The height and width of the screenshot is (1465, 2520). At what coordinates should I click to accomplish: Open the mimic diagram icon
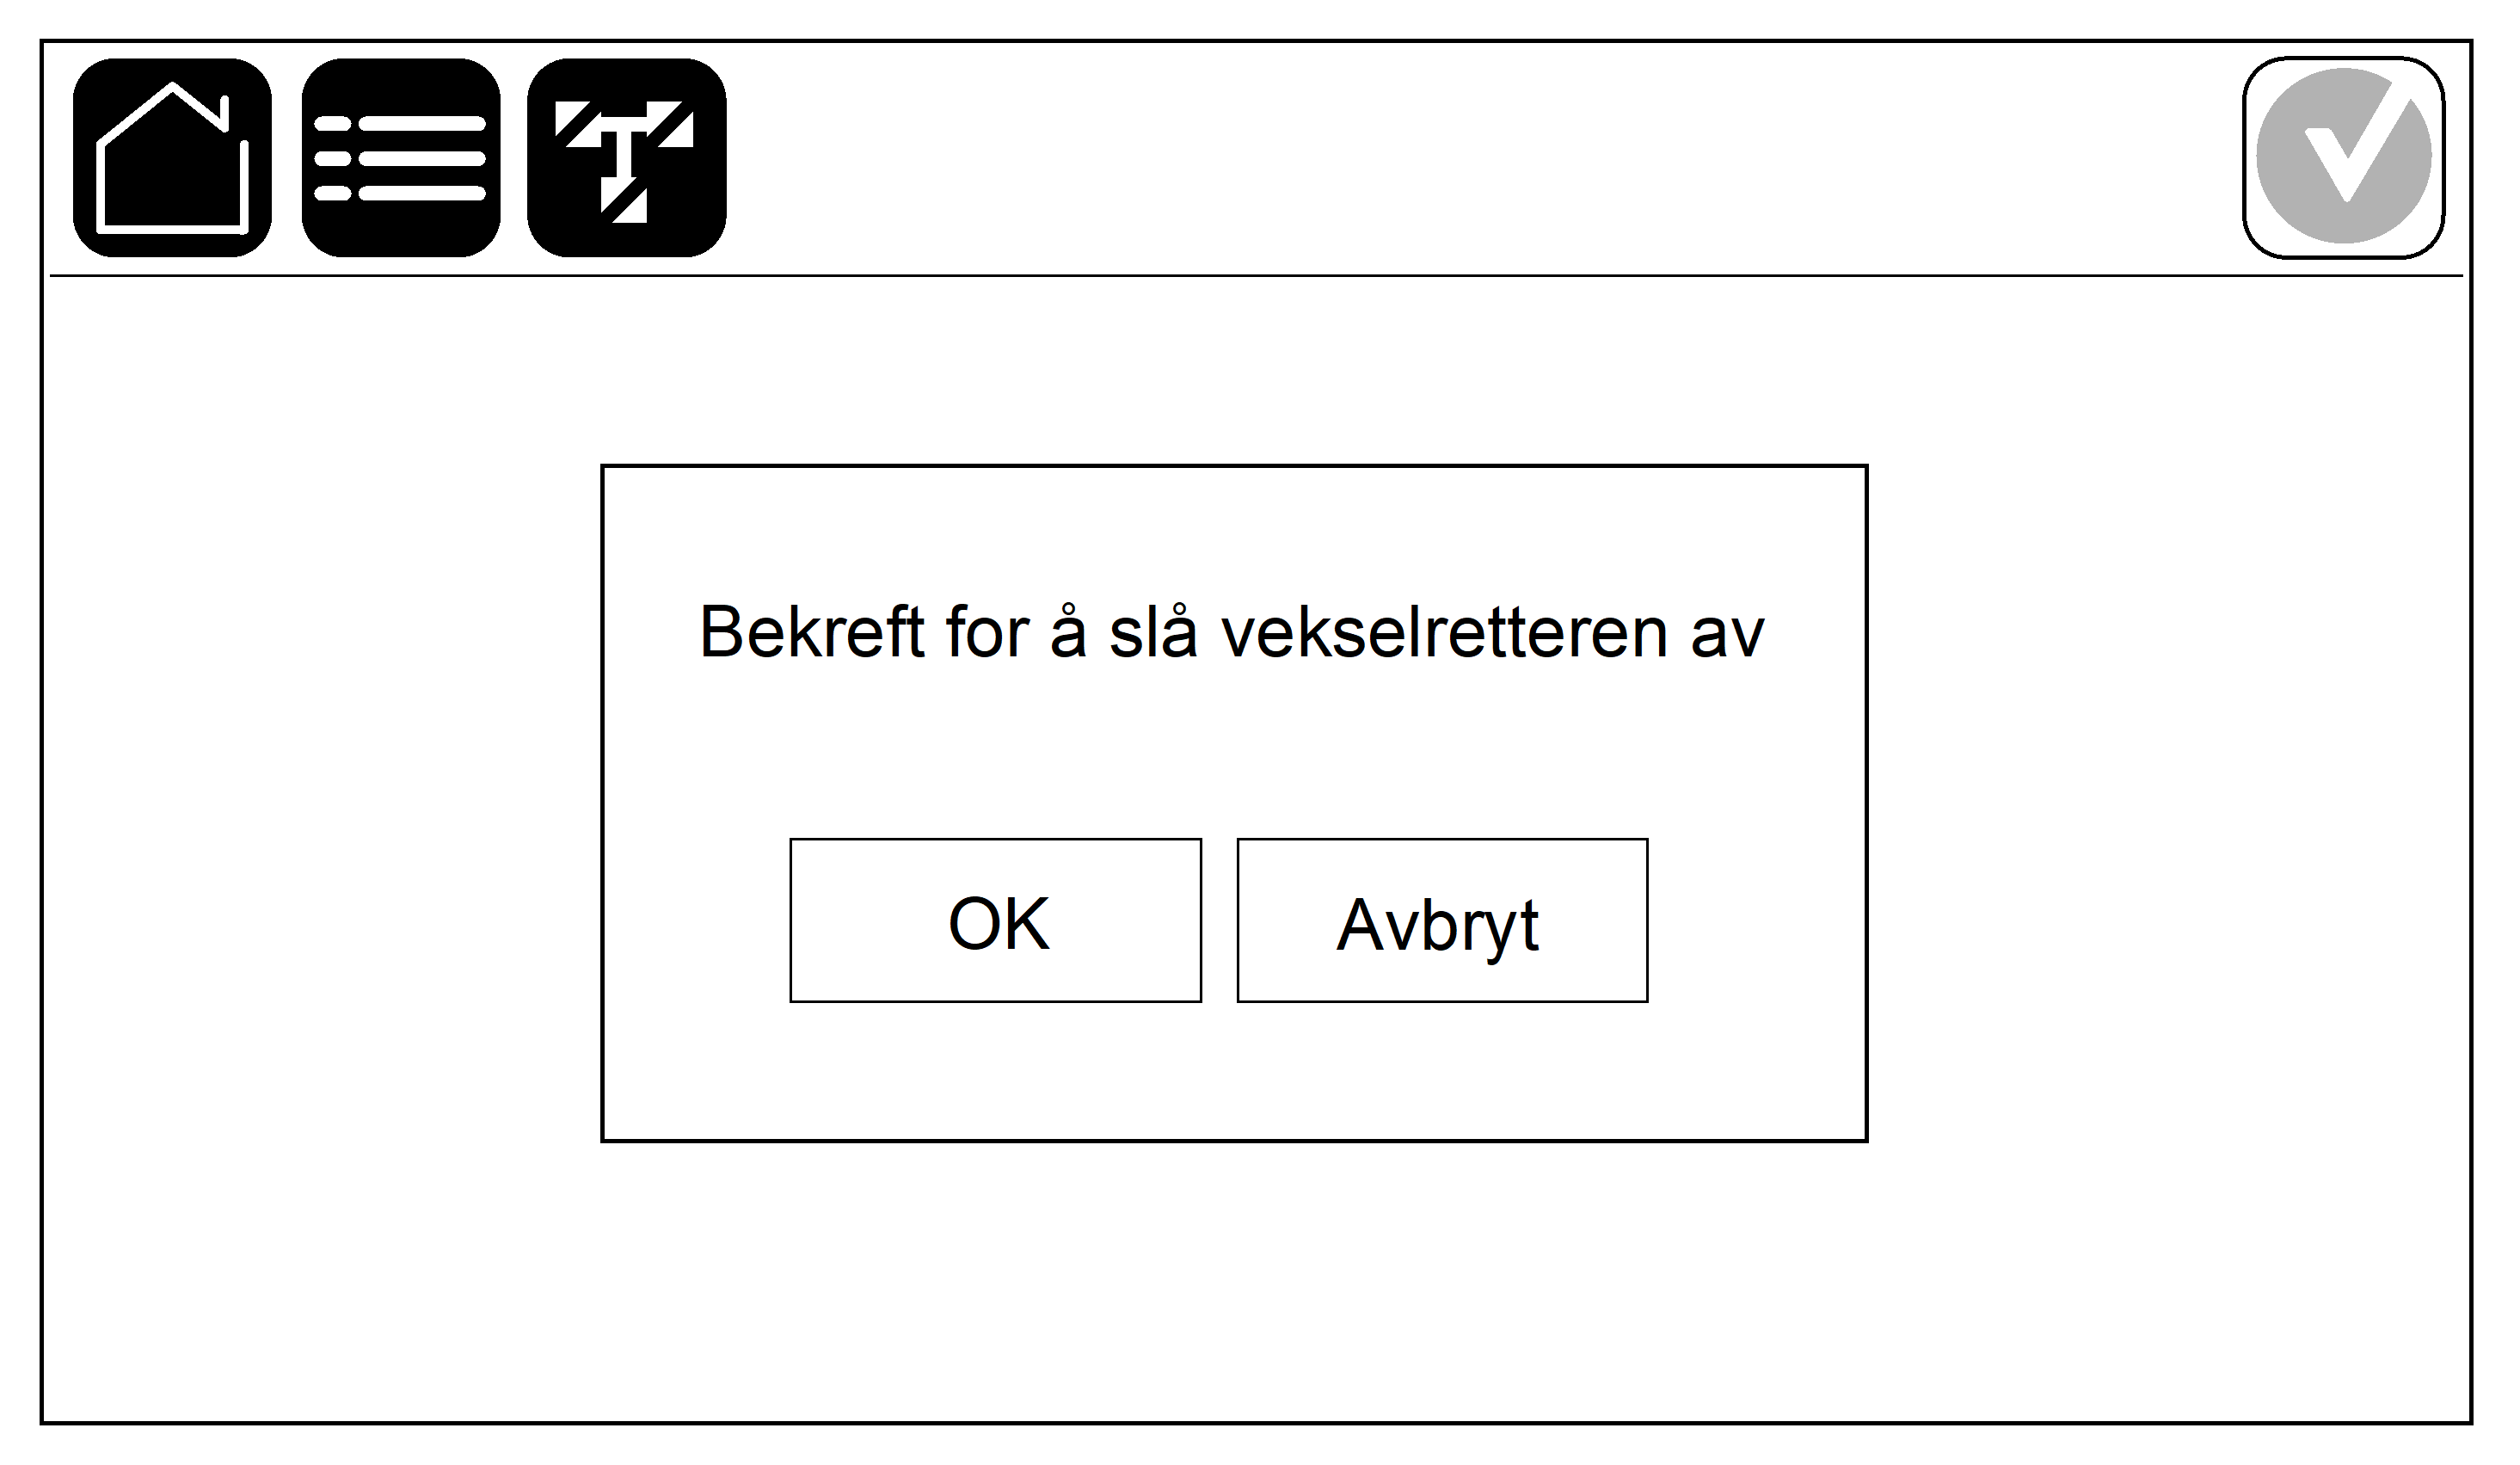tap(627, 158)
